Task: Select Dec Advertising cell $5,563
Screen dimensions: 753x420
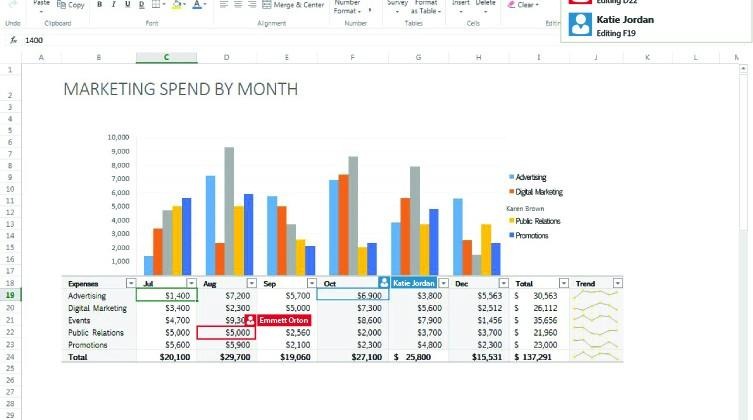Action: (479, 296)
